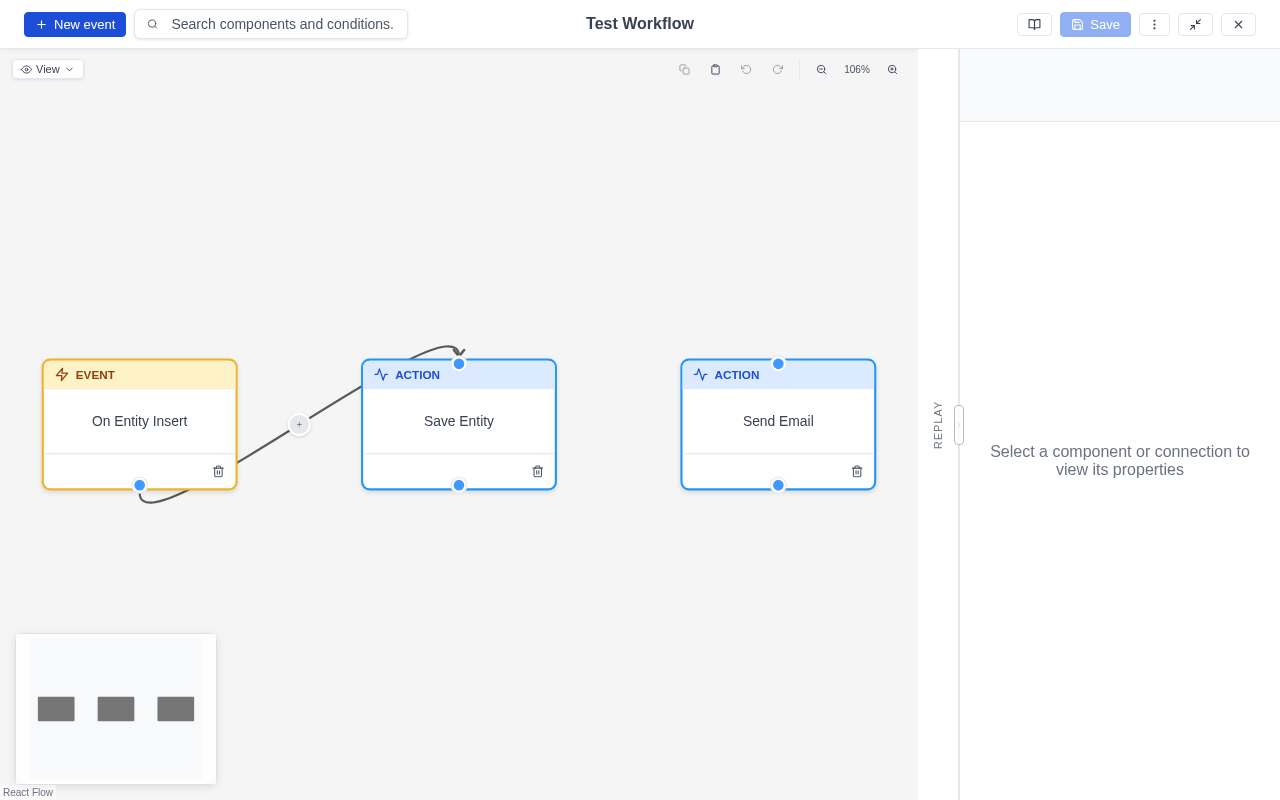Select the connection handle under Save Entity

pyautogui.click(x=459, y=485)
